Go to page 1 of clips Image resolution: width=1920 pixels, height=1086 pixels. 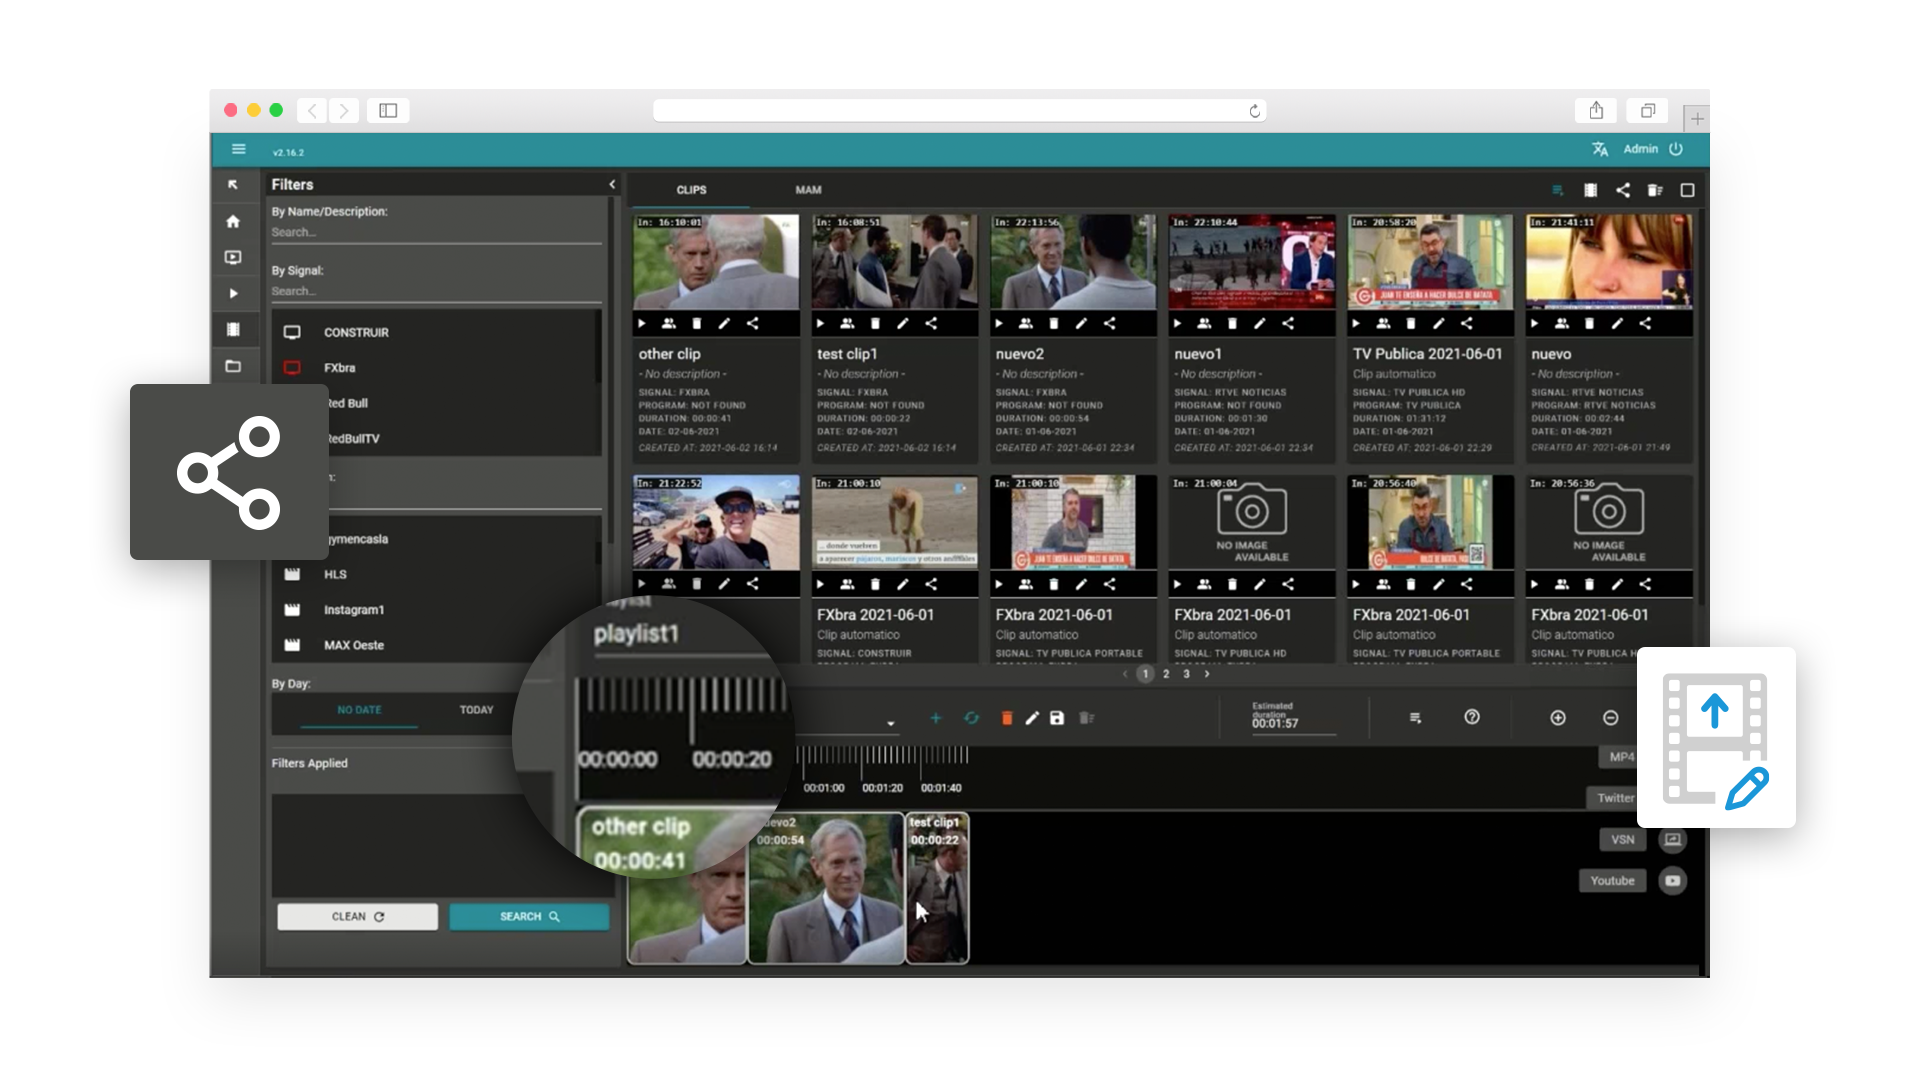pyautogui.click(x=1146, y=674)
